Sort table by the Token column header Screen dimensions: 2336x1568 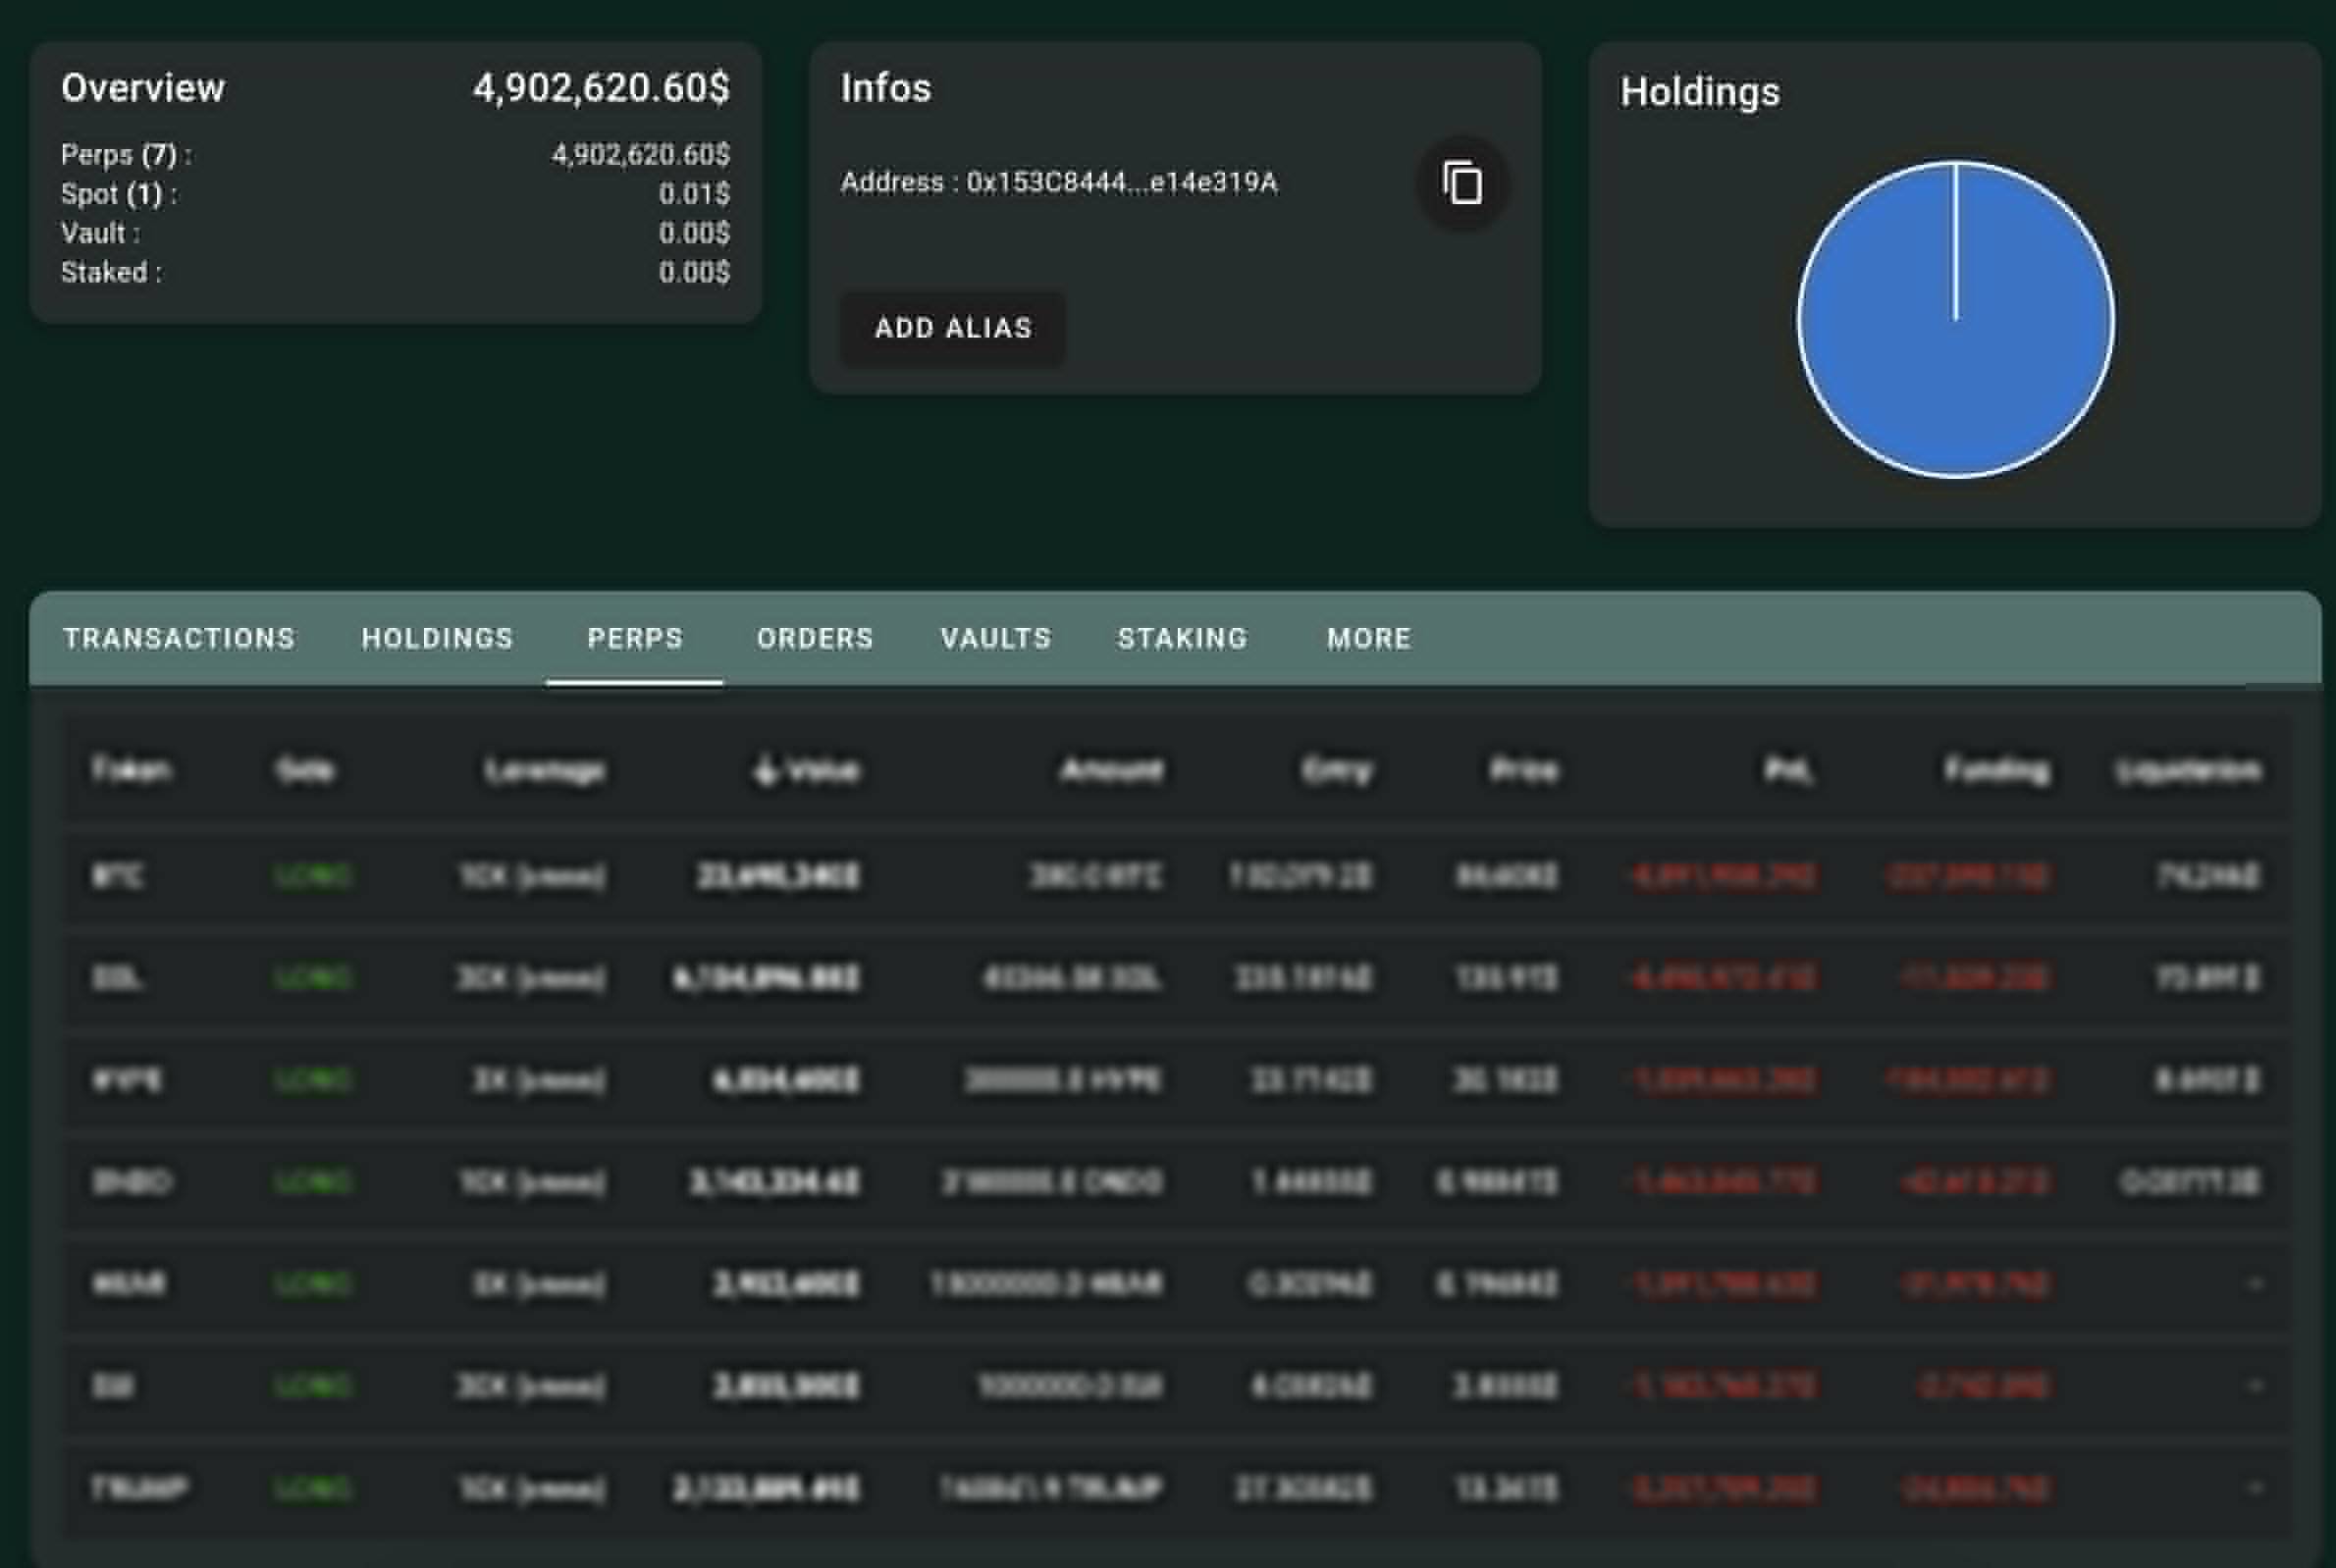click(131, 770)
